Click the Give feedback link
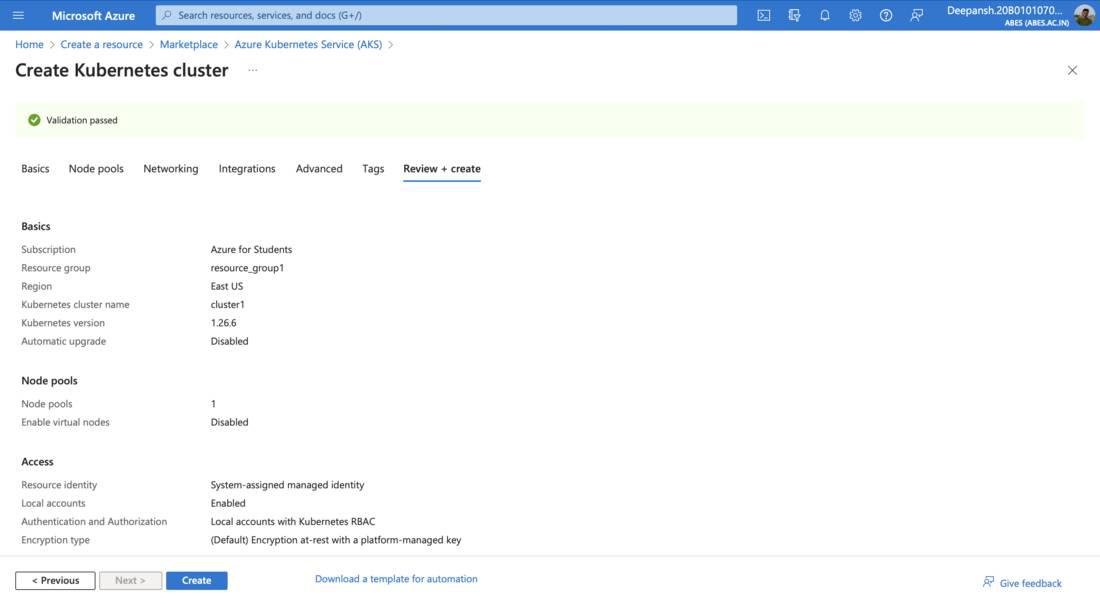Screen dimensions: 1100x606 [1031, 583]
